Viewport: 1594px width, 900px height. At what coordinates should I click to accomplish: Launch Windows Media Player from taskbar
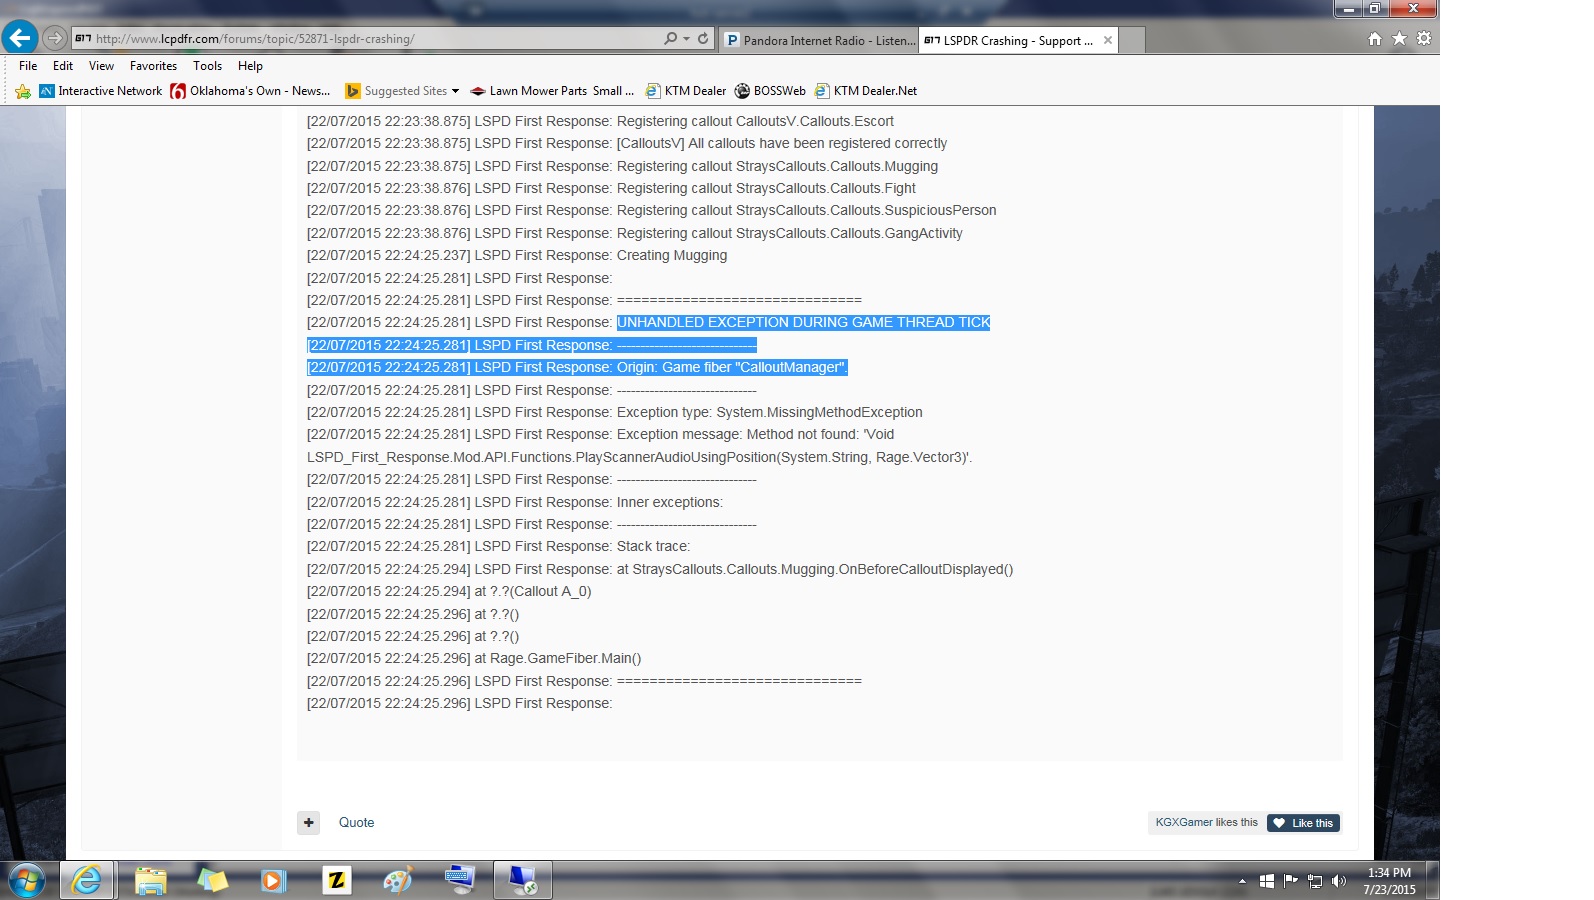273,880
